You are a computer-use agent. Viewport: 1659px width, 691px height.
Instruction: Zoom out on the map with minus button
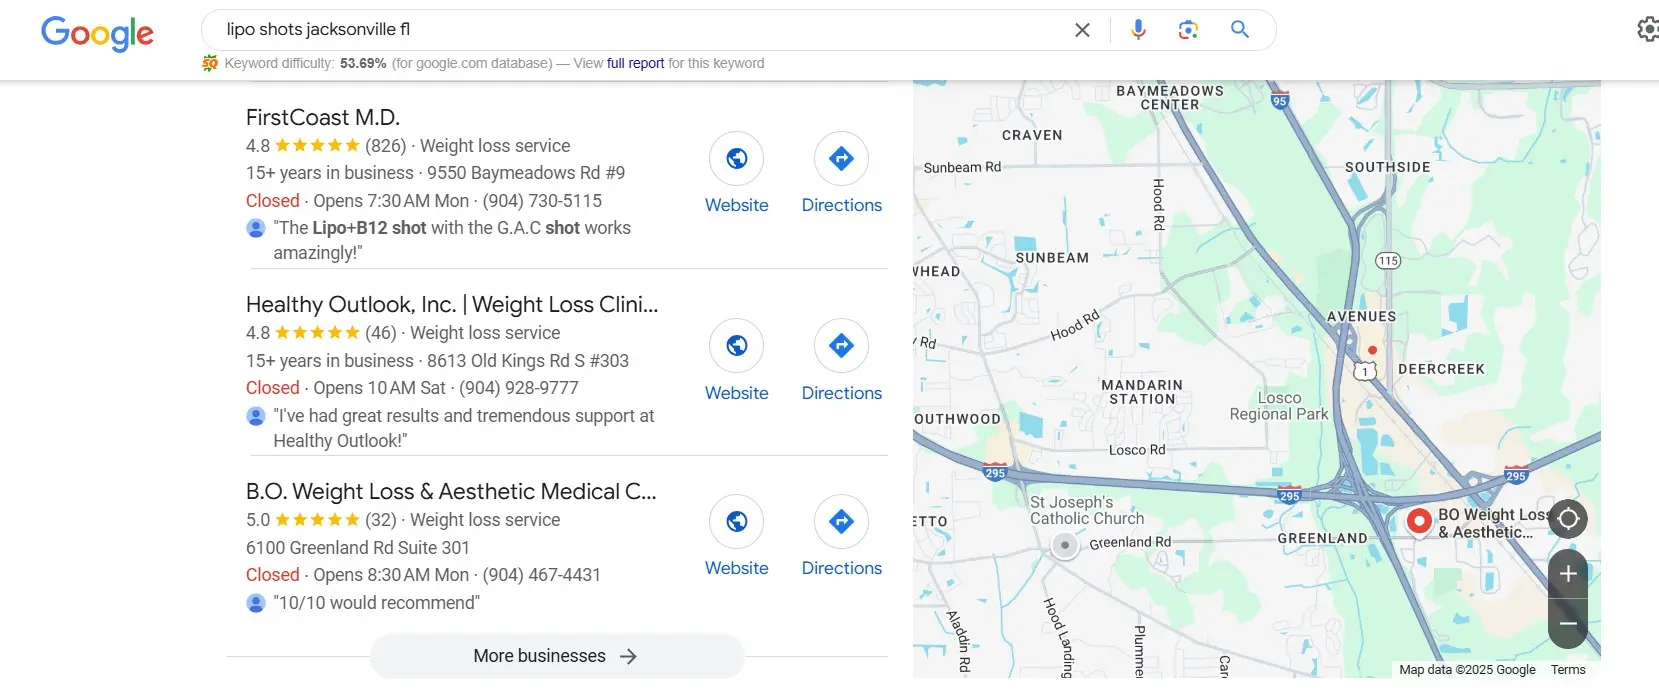click(1568, 624)
